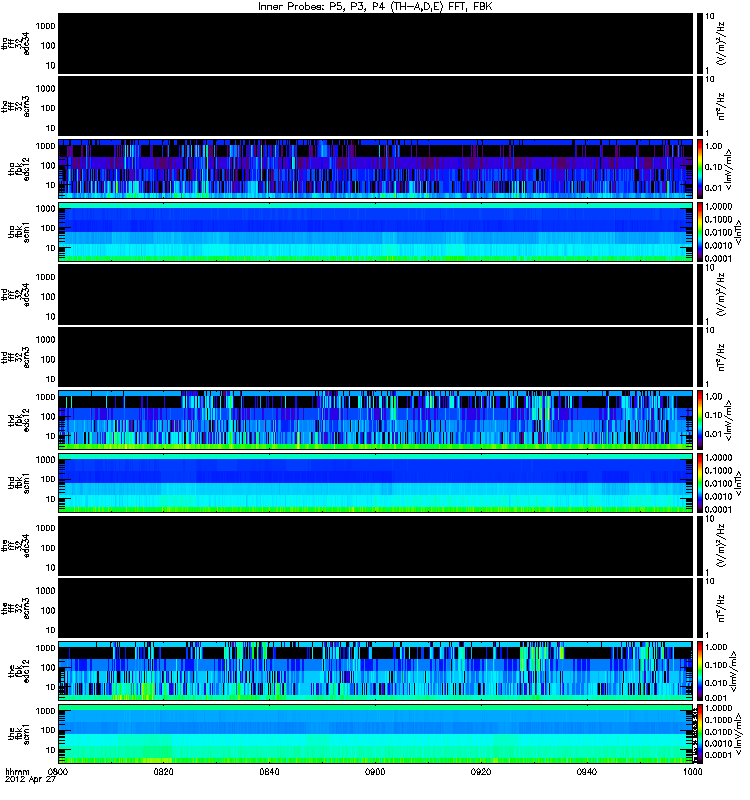
Task: Select the 0900 time axis label
Action: click(375, 771)
